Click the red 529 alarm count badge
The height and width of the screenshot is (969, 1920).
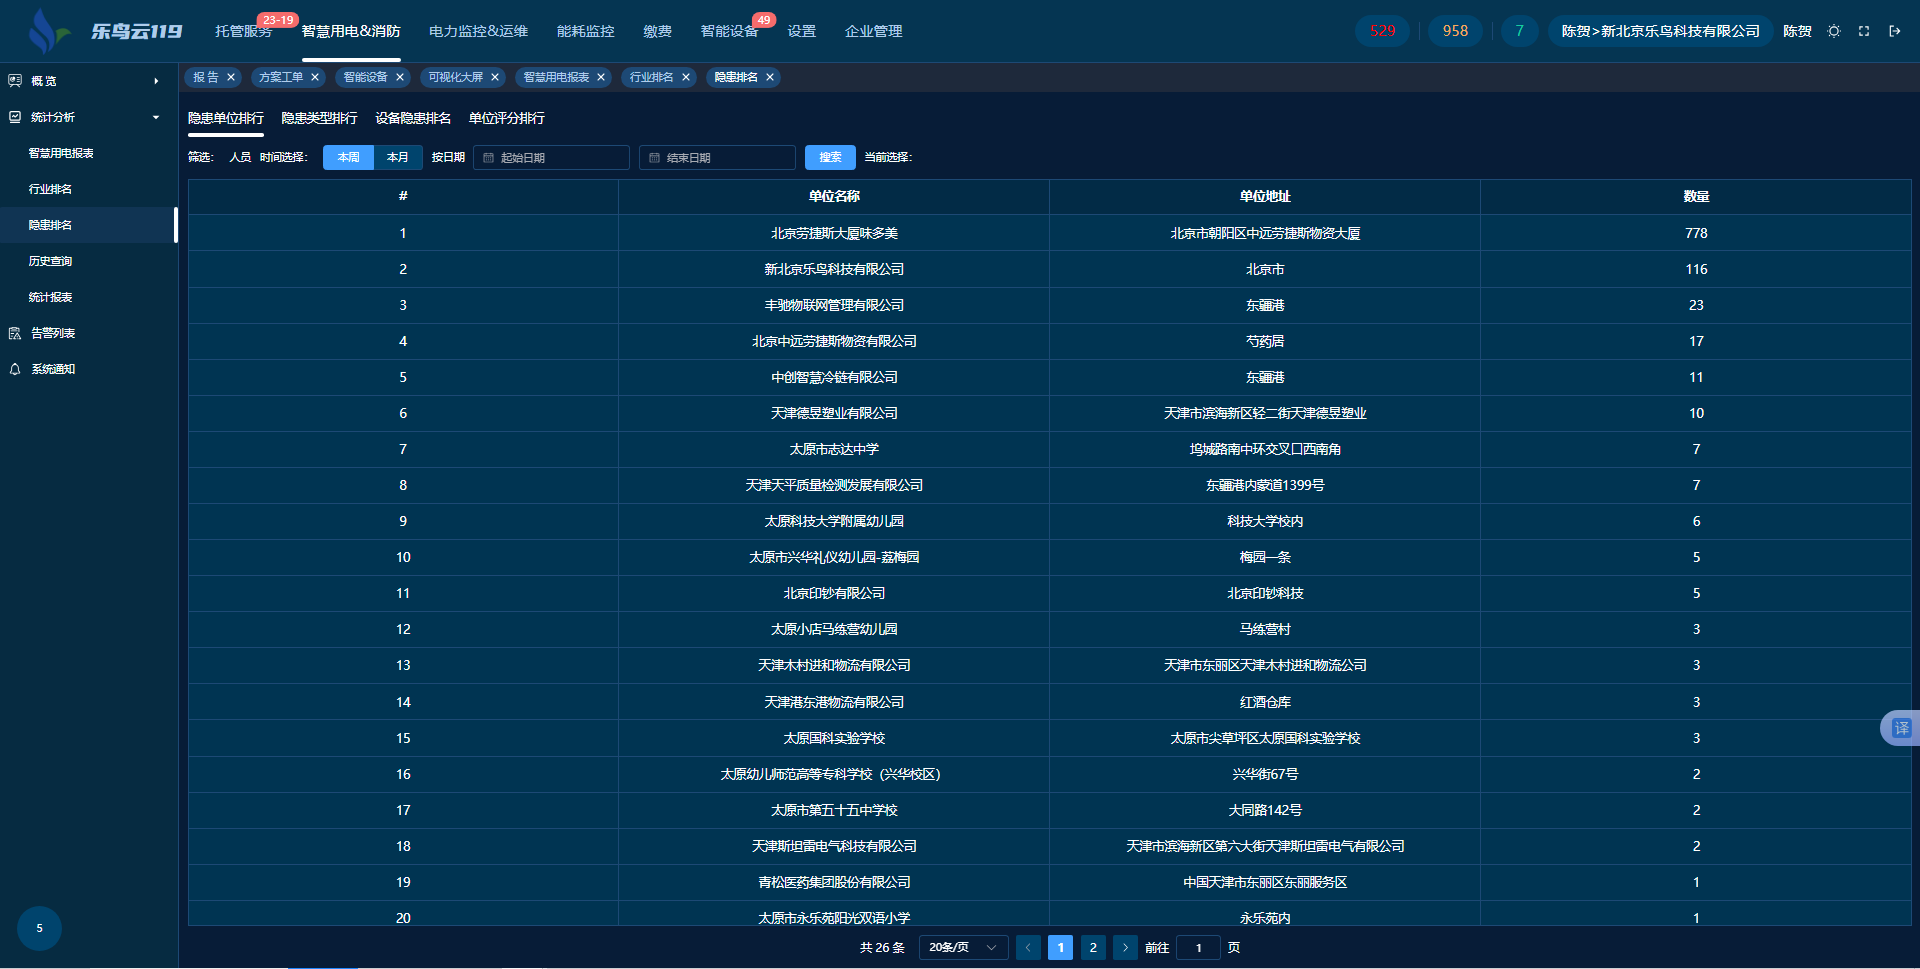(x=1382, y=31)
